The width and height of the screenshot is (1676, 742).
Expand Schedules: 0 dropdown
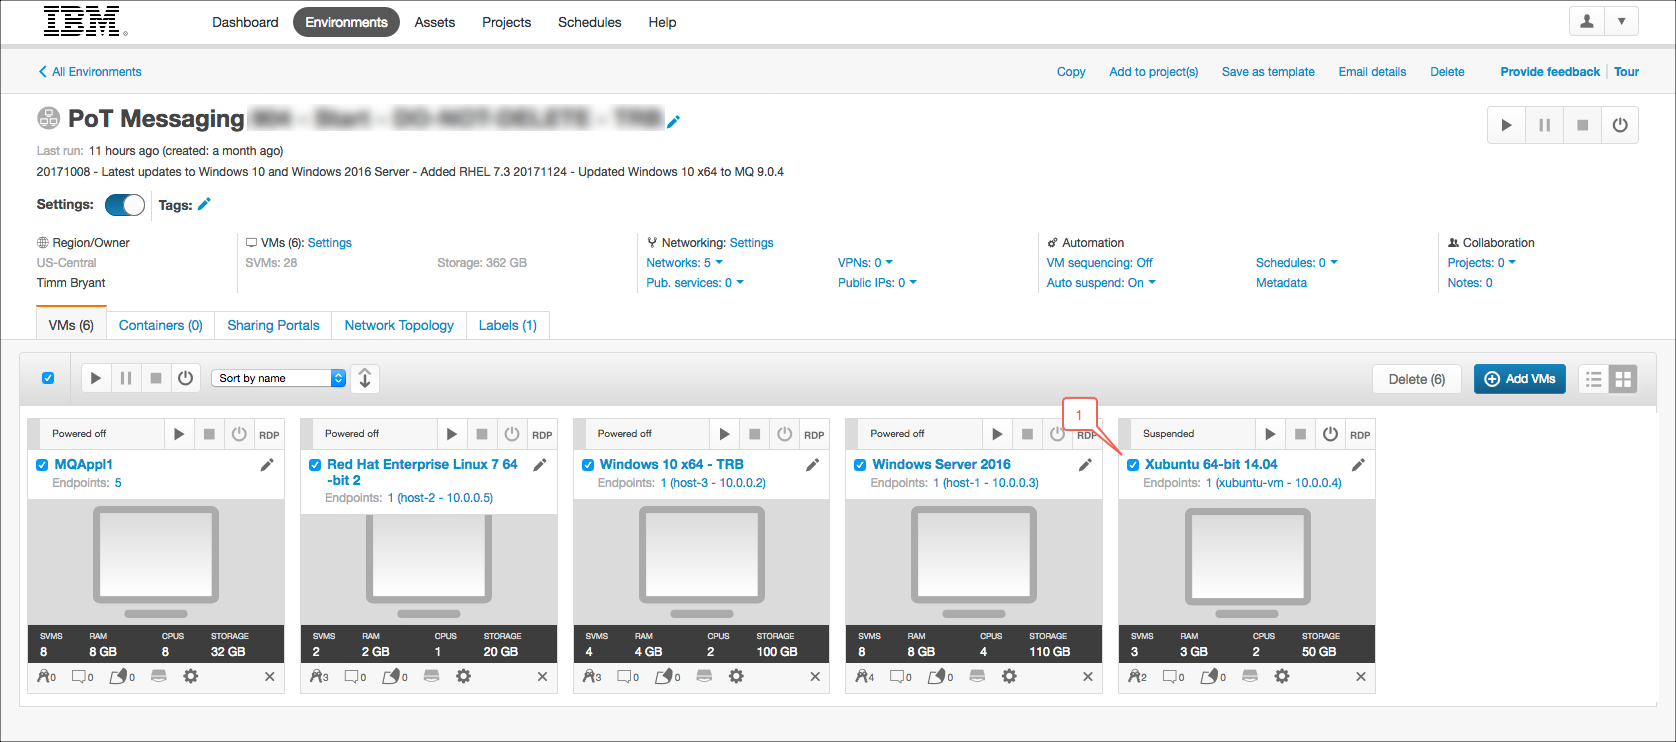[1296, 263]
